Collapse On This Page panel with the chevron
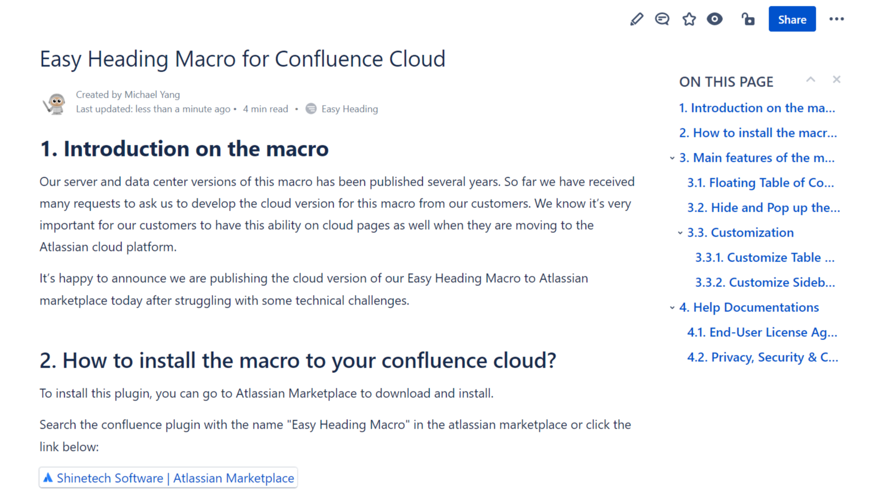Image resolution: width=872 pixels, height=496 pixels. 811,80
